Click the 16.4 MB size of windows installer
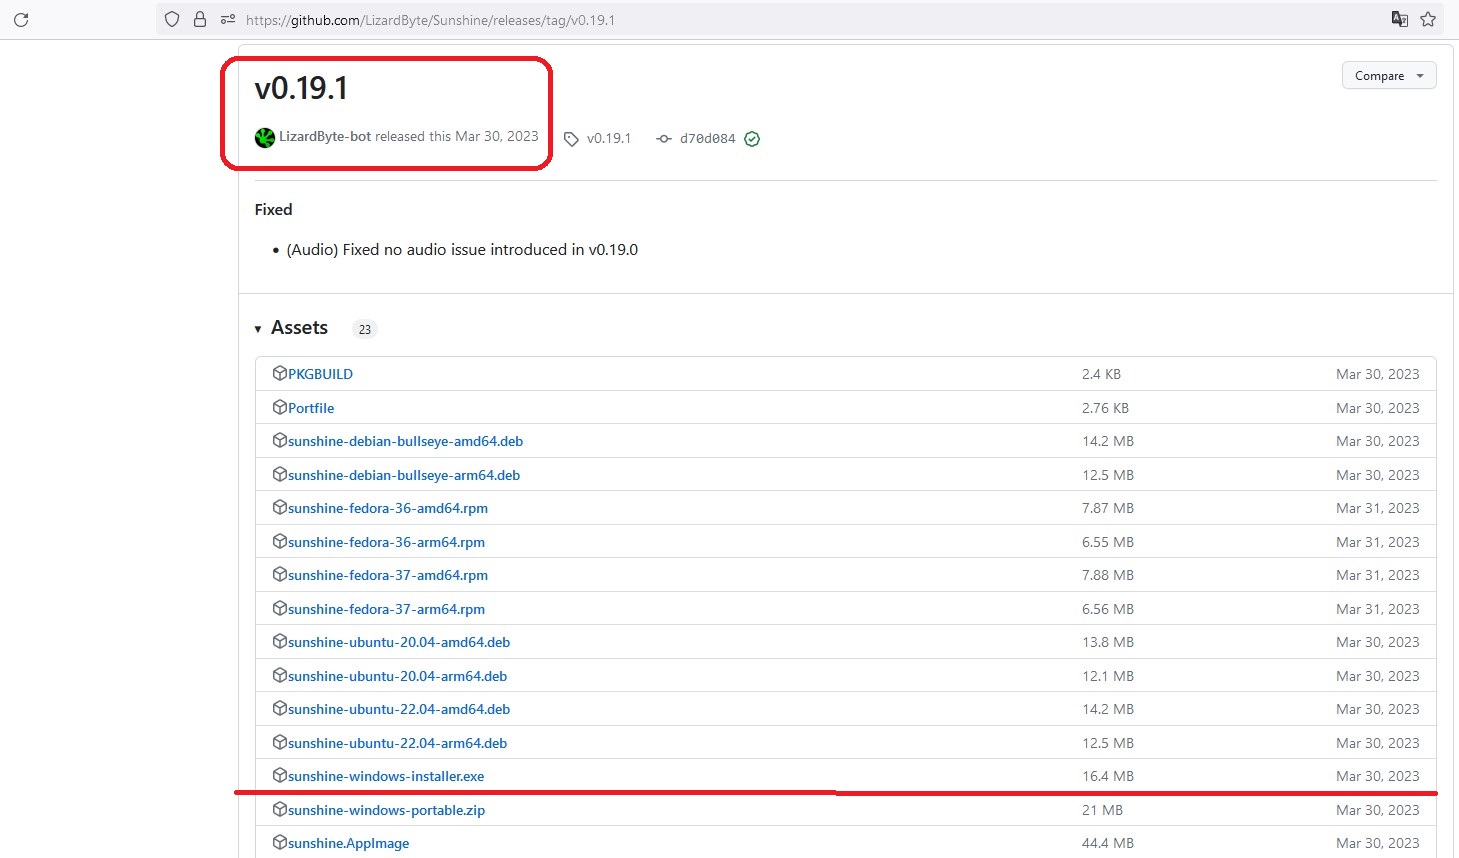Image resolution: width=1459 pixels, height=858 pixels. click(x=1108, y=776)
